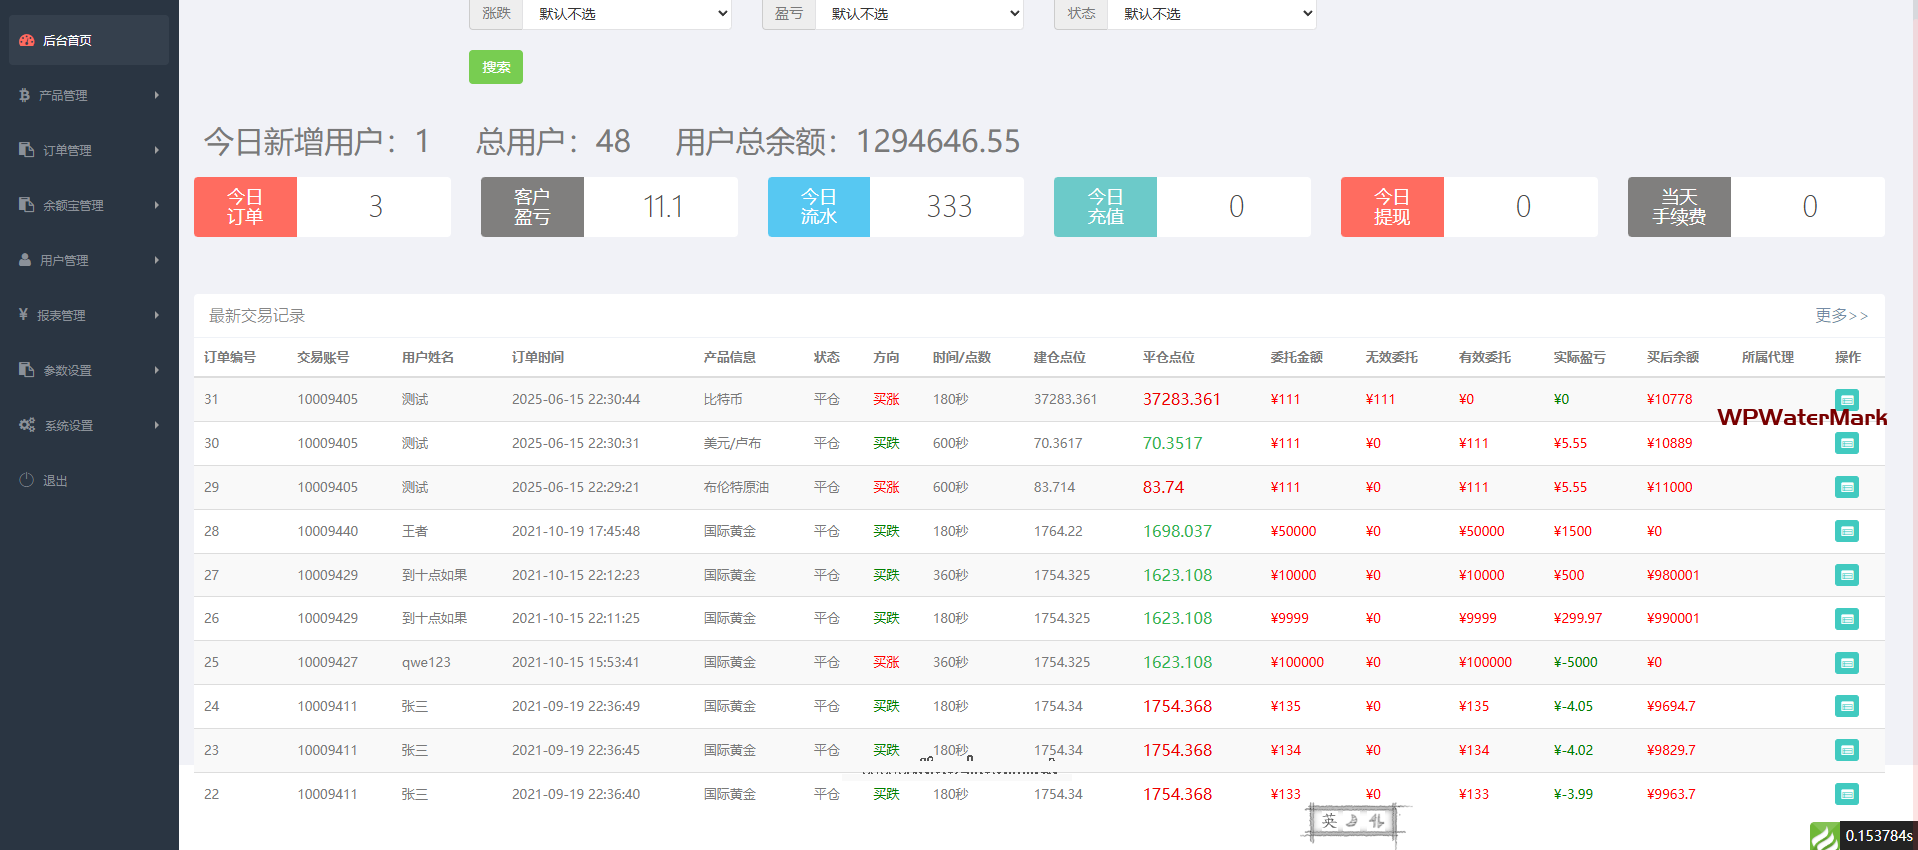The height and width of the screenshot is (850, 1918).
Task: Click the detail icon for order 25
Action: click(1846, 663)
